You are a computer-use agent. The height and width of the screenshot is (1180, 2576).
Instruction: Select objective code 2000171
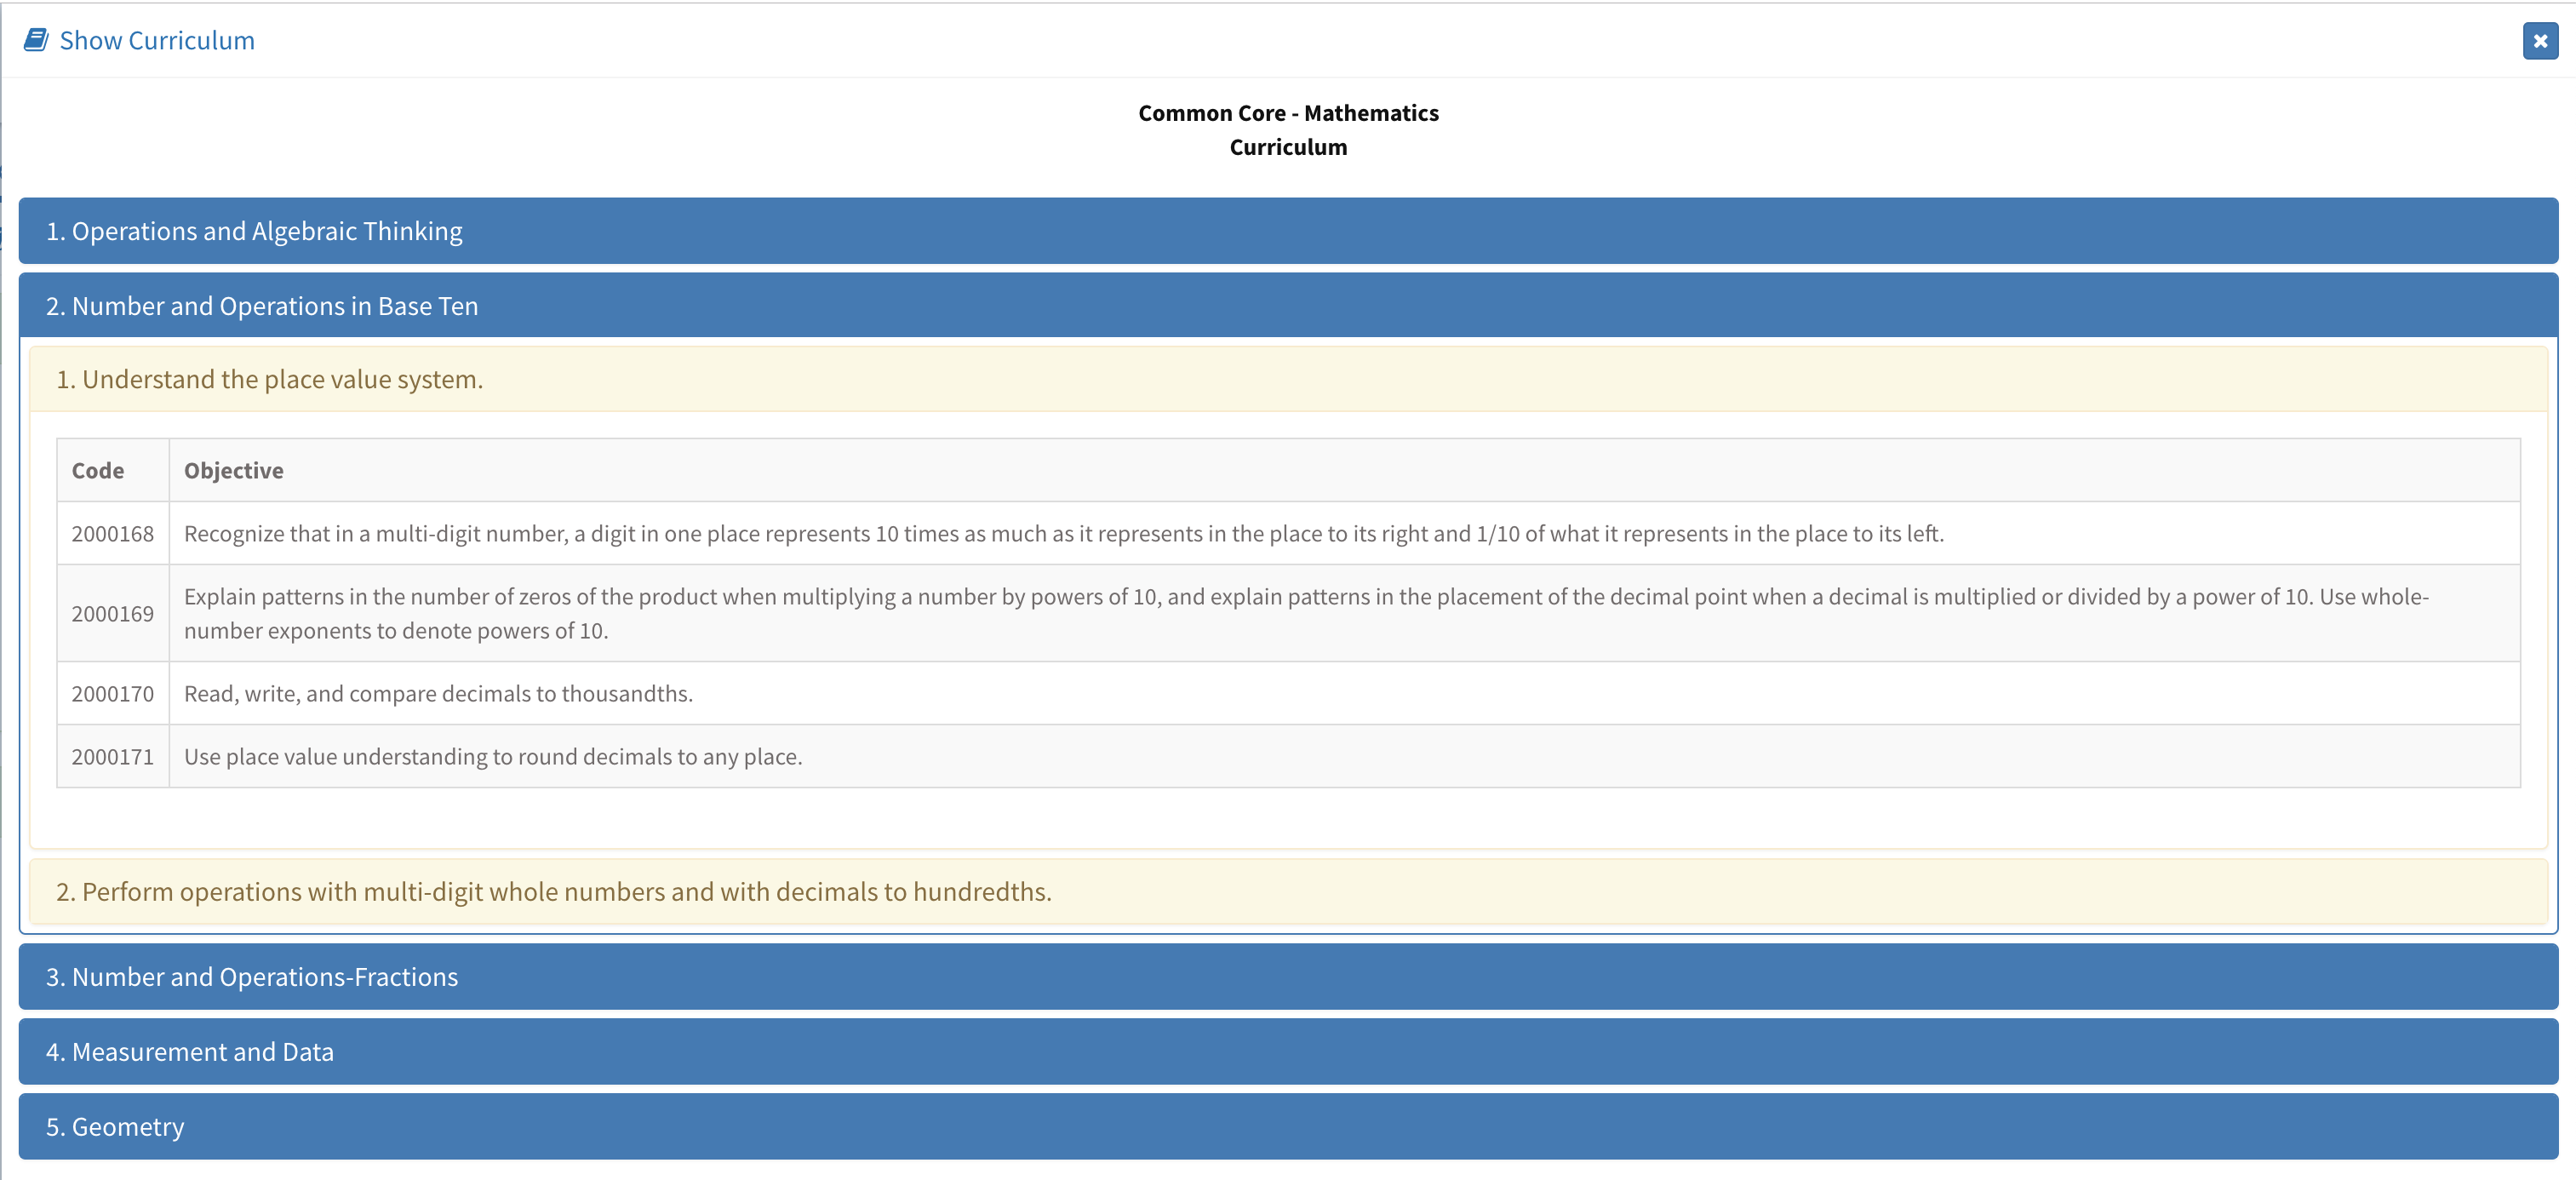pos(113,756)
